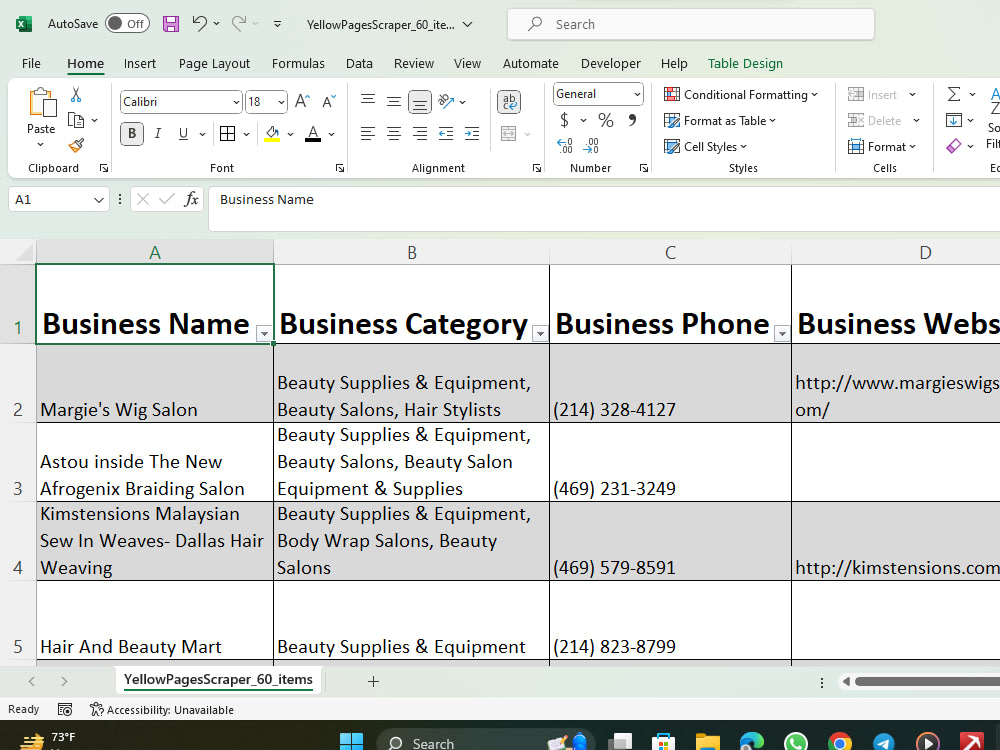Click the Save icon in title bar

click(x=170, y=24)
